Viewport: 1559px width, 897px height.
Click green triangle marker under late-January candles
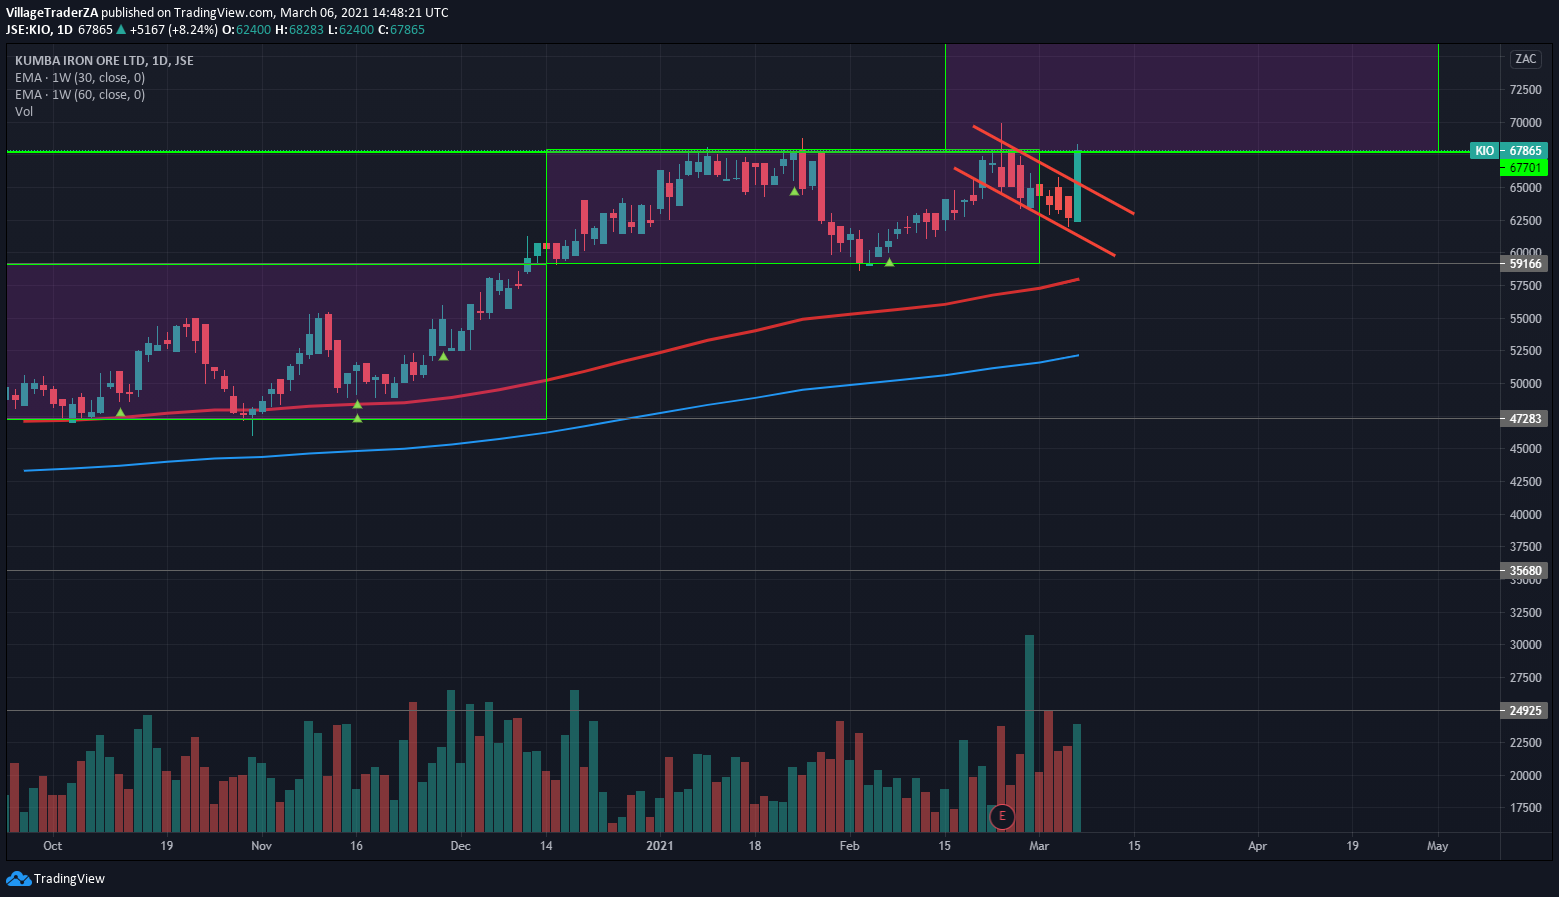pyautogui.click(x=794, y=191)
